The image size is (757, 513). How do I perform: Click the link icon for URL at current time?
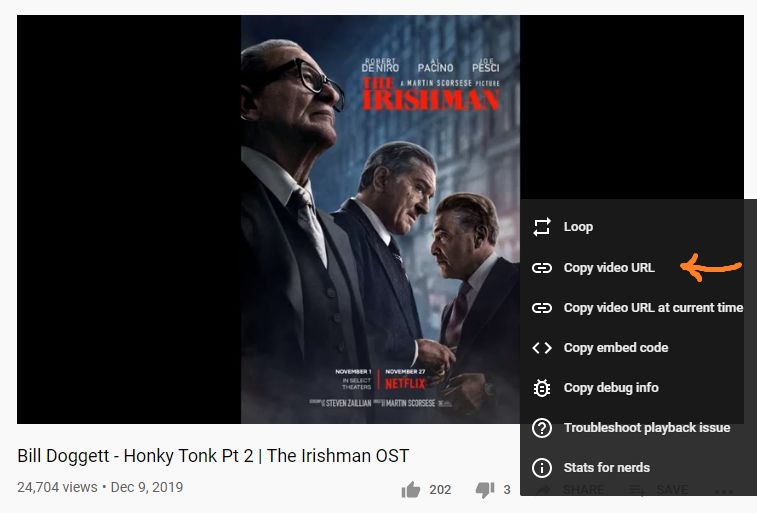(542, 308)
